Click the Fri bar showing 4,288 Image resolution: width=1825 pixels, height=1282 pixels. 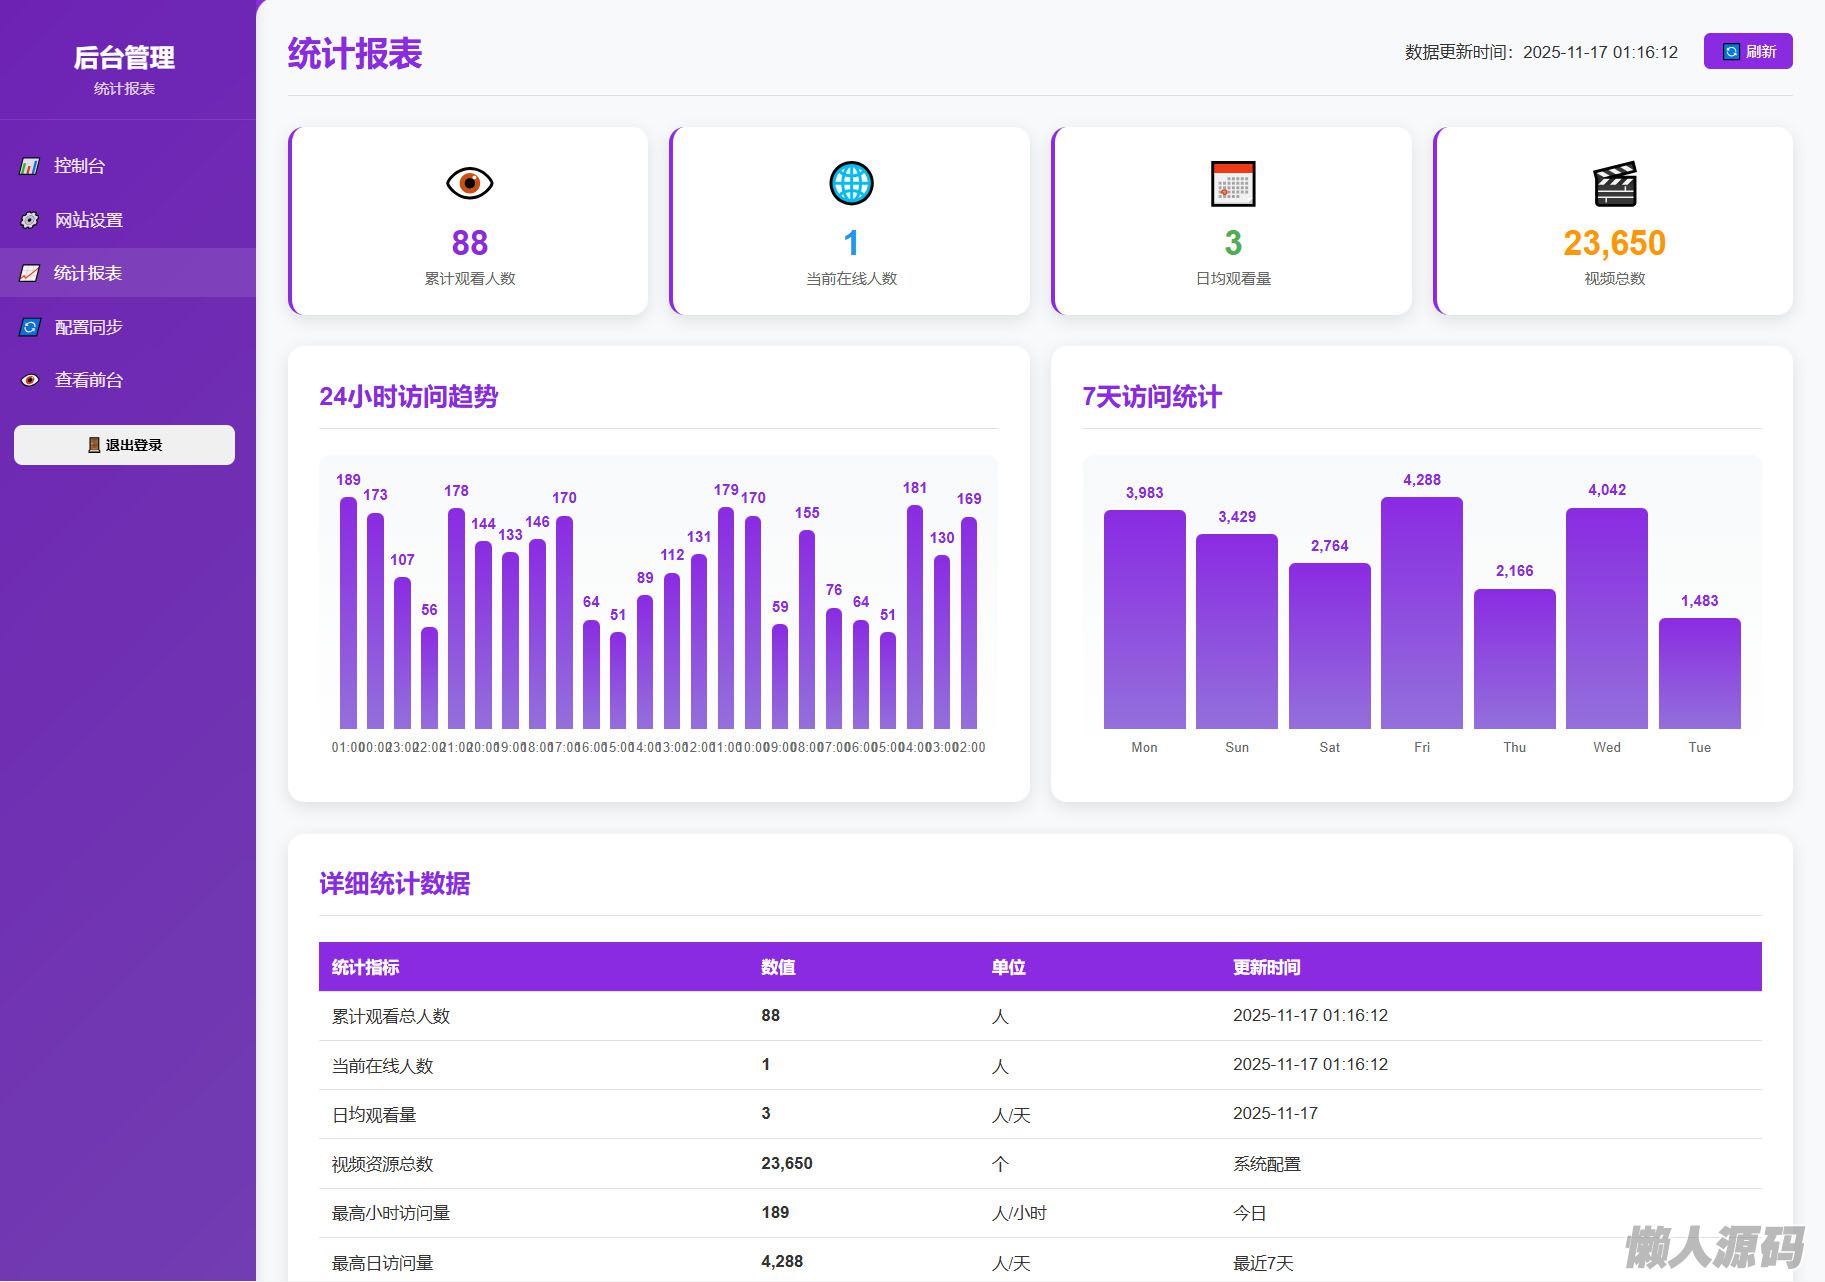(1421, 612)
